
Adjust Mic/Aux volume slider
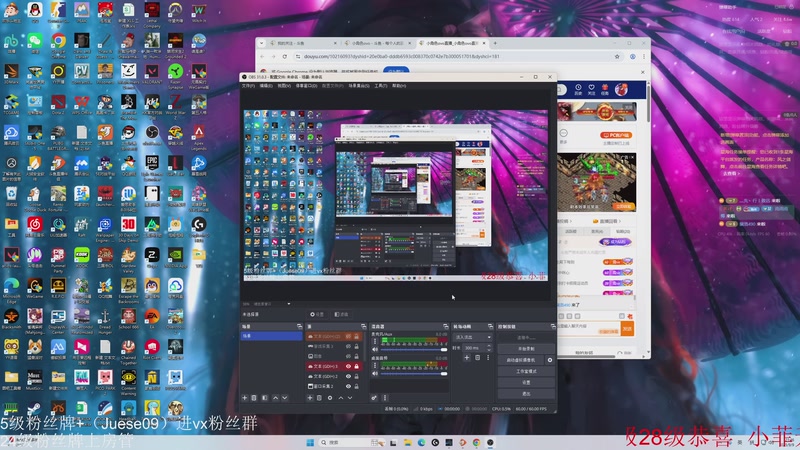coord(414,349)
